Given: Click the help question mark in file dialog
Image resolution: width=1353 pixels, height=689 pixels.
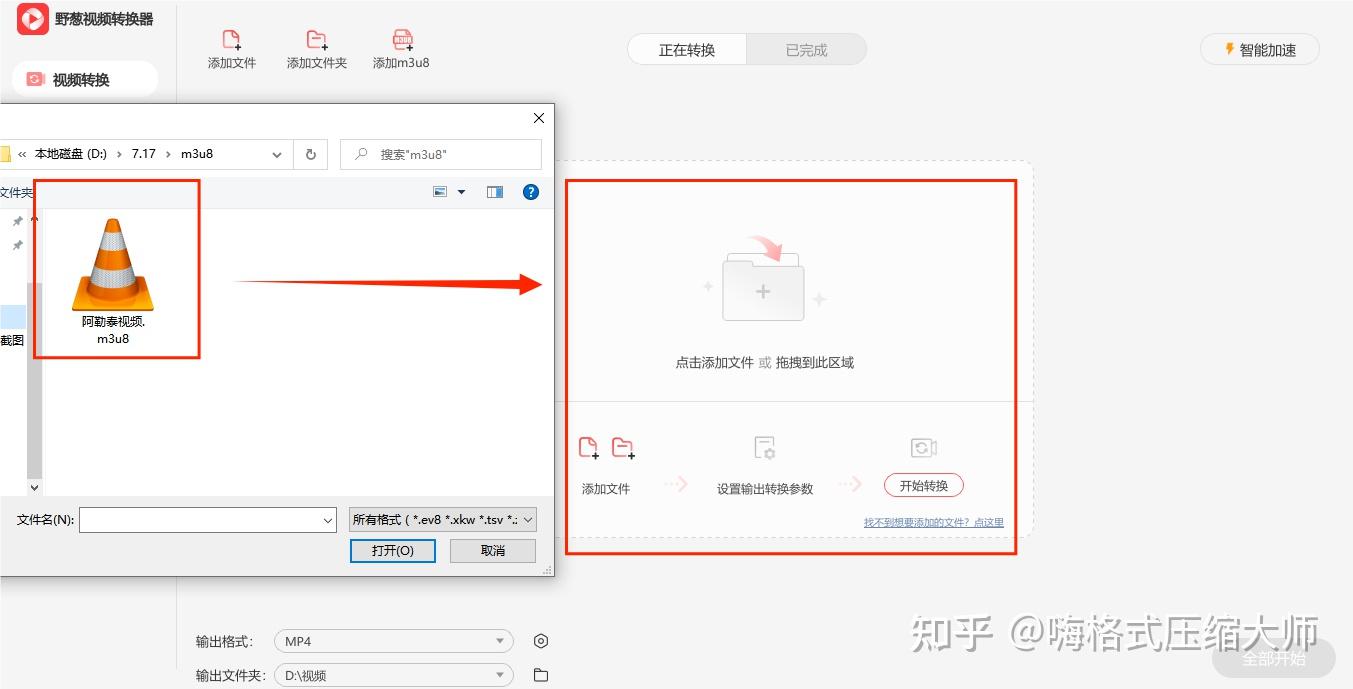Looking at the screenshot, I should click(x=530, y=191).
